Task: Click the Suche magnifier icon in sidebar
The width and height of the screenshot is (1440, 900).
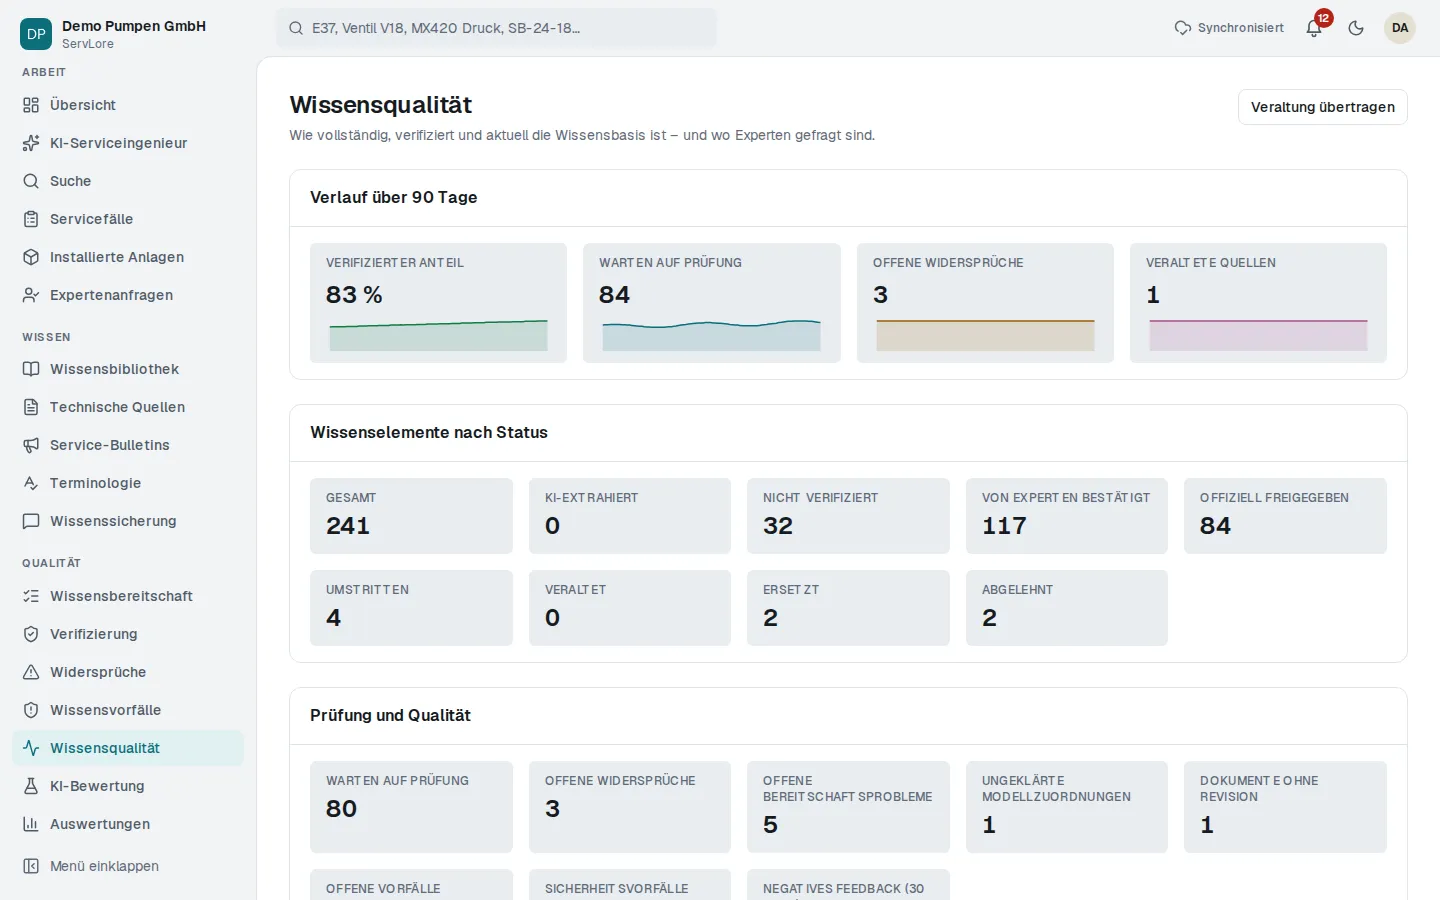Action: click(x=31, y=181)
